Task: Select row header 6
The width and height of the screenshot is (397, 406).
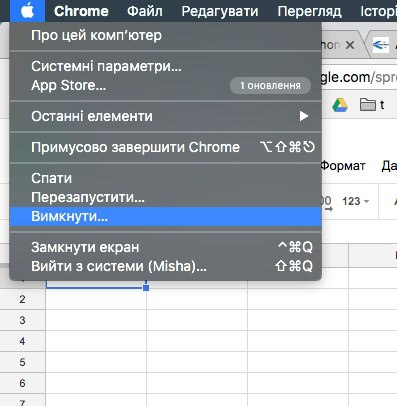Action: tap(22, 383)
